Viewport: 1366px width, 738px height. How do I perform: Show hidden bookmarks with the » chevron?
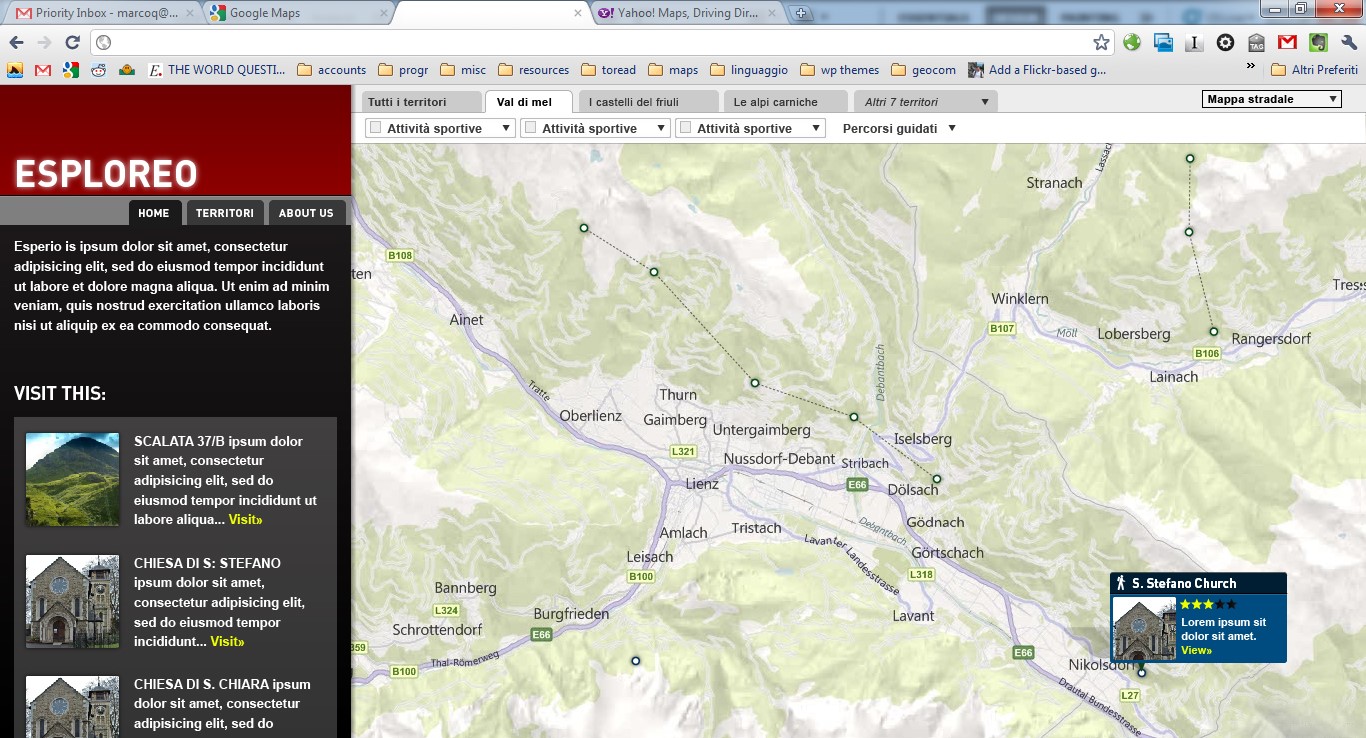click(x=1250, y=67)
